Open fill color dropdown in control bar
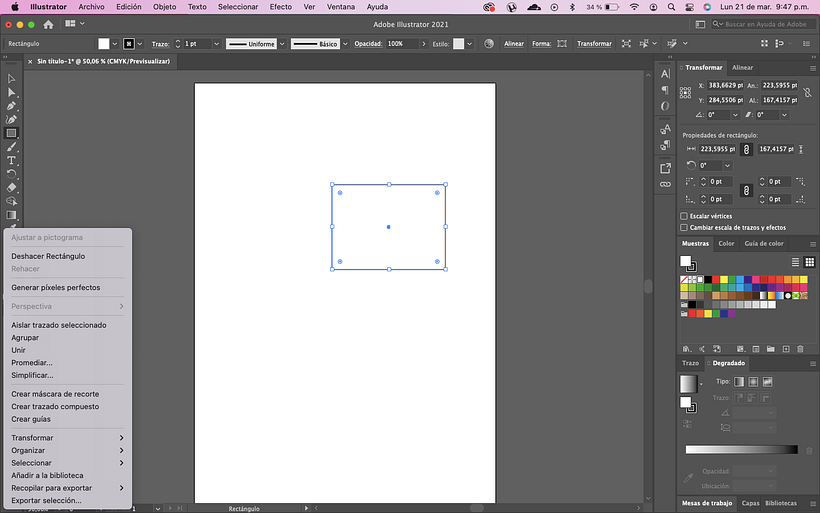Screen dimensions: 820x513 coord(115,44)
